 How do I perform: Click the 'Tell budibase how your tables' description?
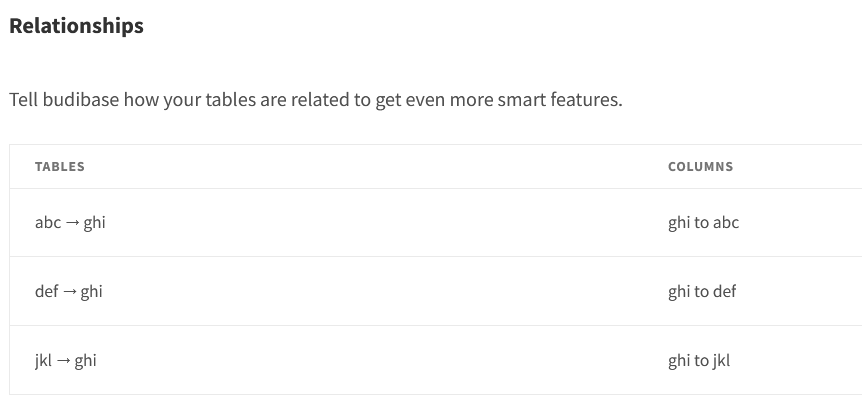pyautogui.click(x=316, y=100)
